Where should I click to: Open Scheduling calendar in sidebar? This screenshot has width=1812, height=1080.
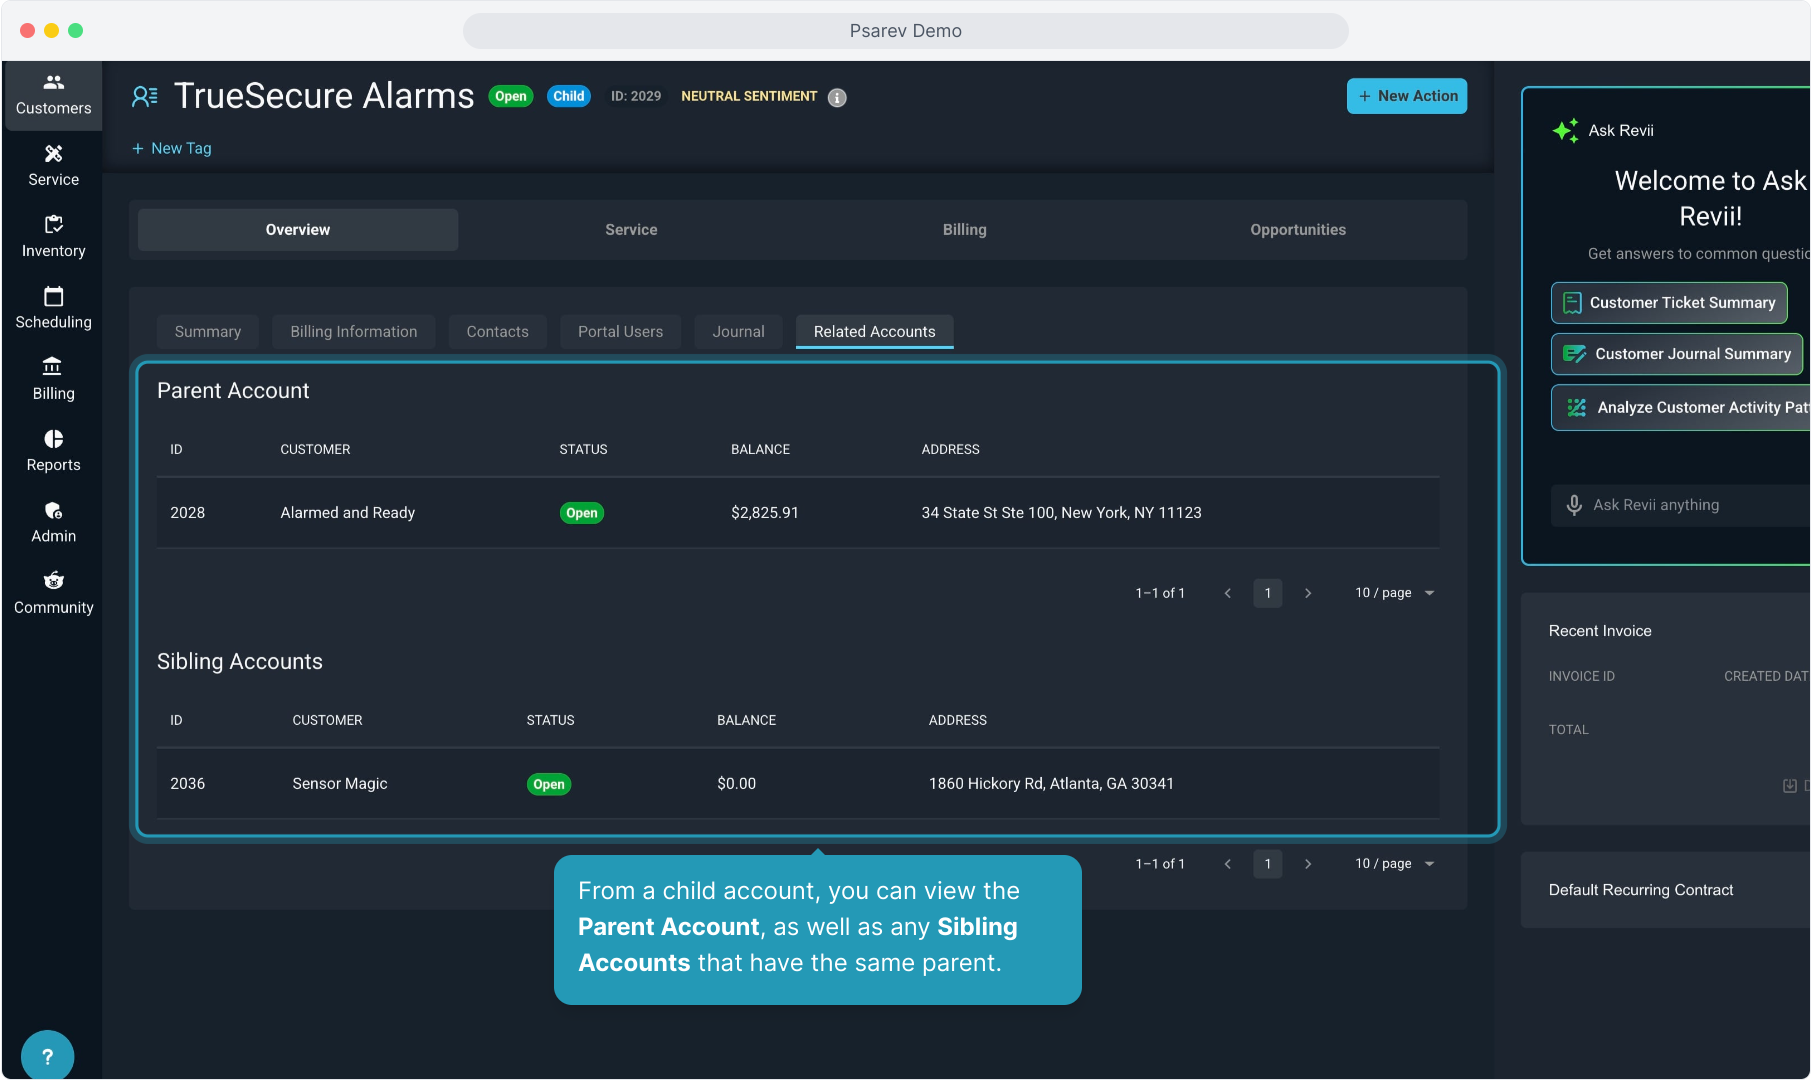(53, 308)
